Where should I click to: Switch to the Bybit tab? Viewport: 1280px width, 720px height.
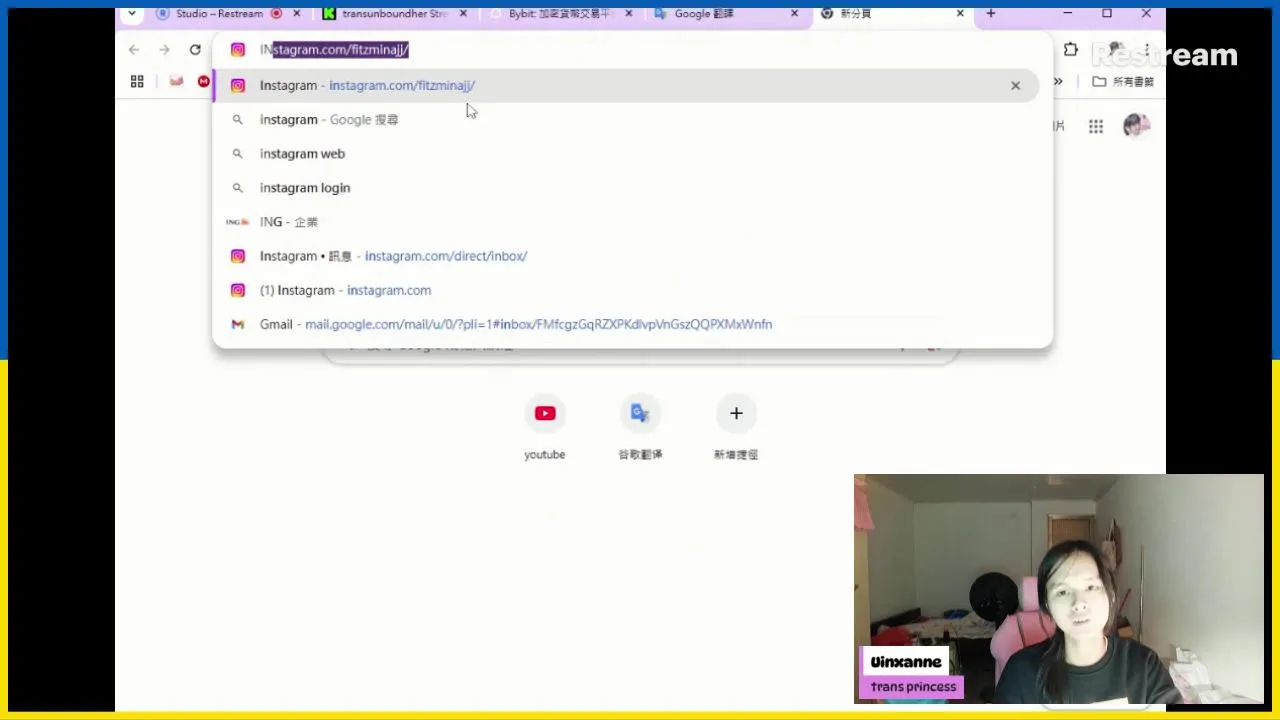coord(560,14)
